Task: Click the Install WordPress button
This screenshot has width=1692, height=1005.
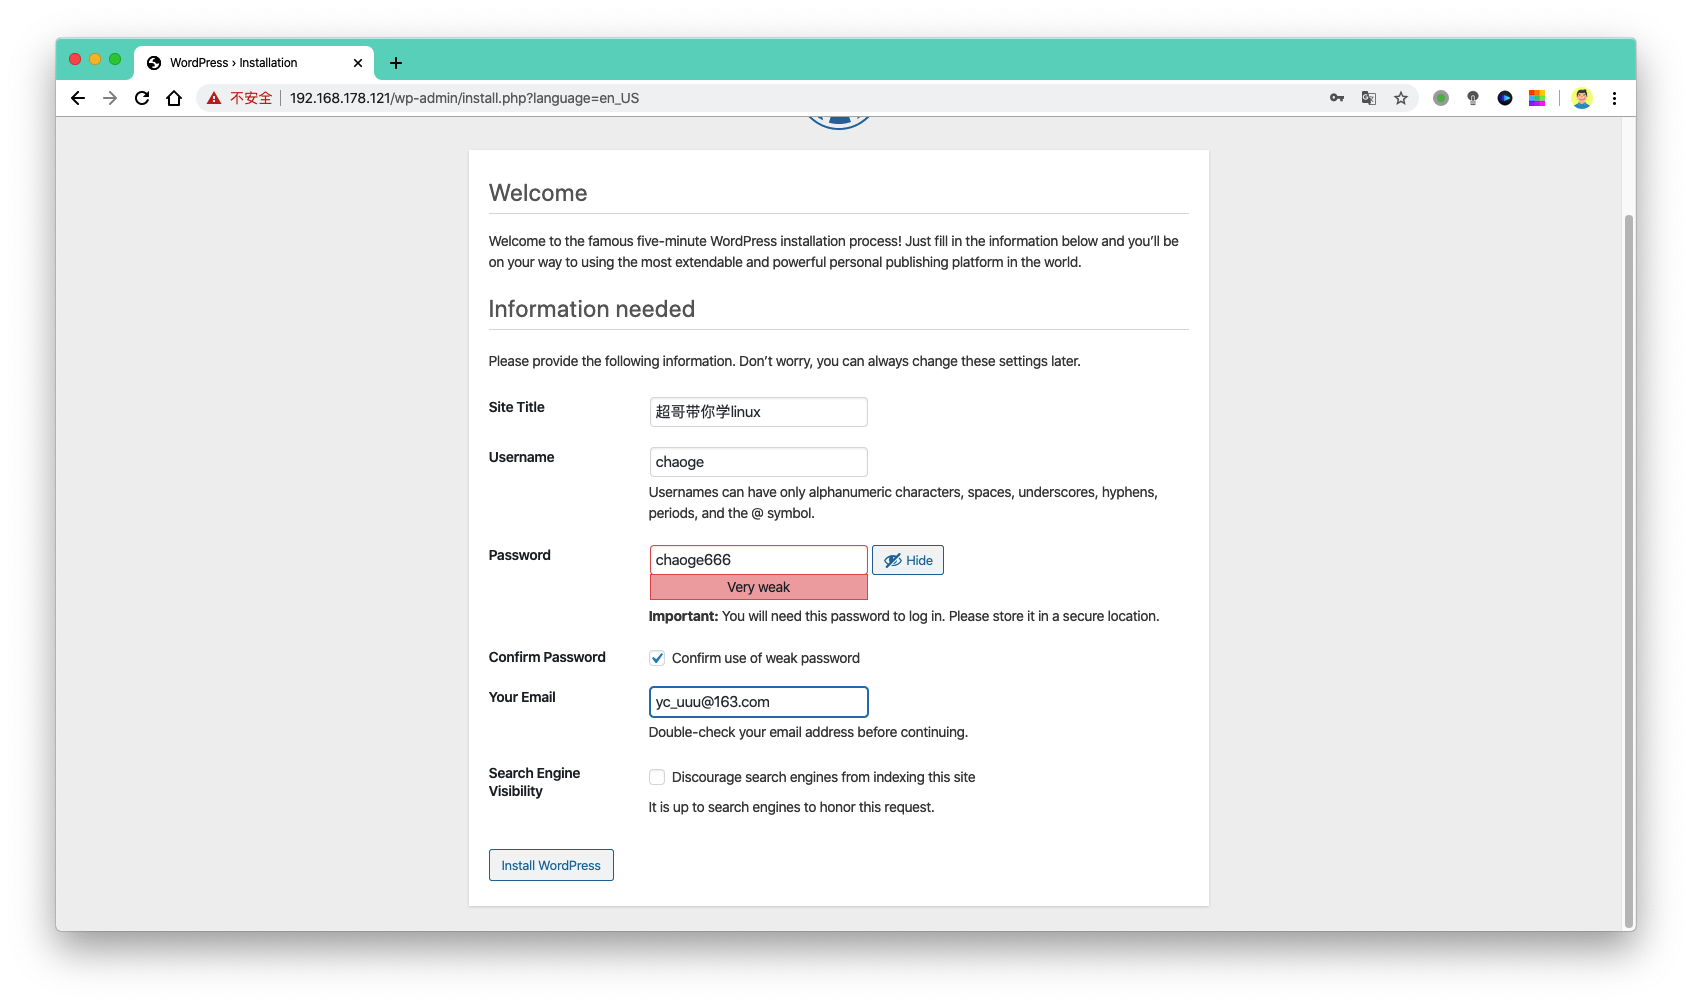Action: pyautogui.click(x=551, y=865)
